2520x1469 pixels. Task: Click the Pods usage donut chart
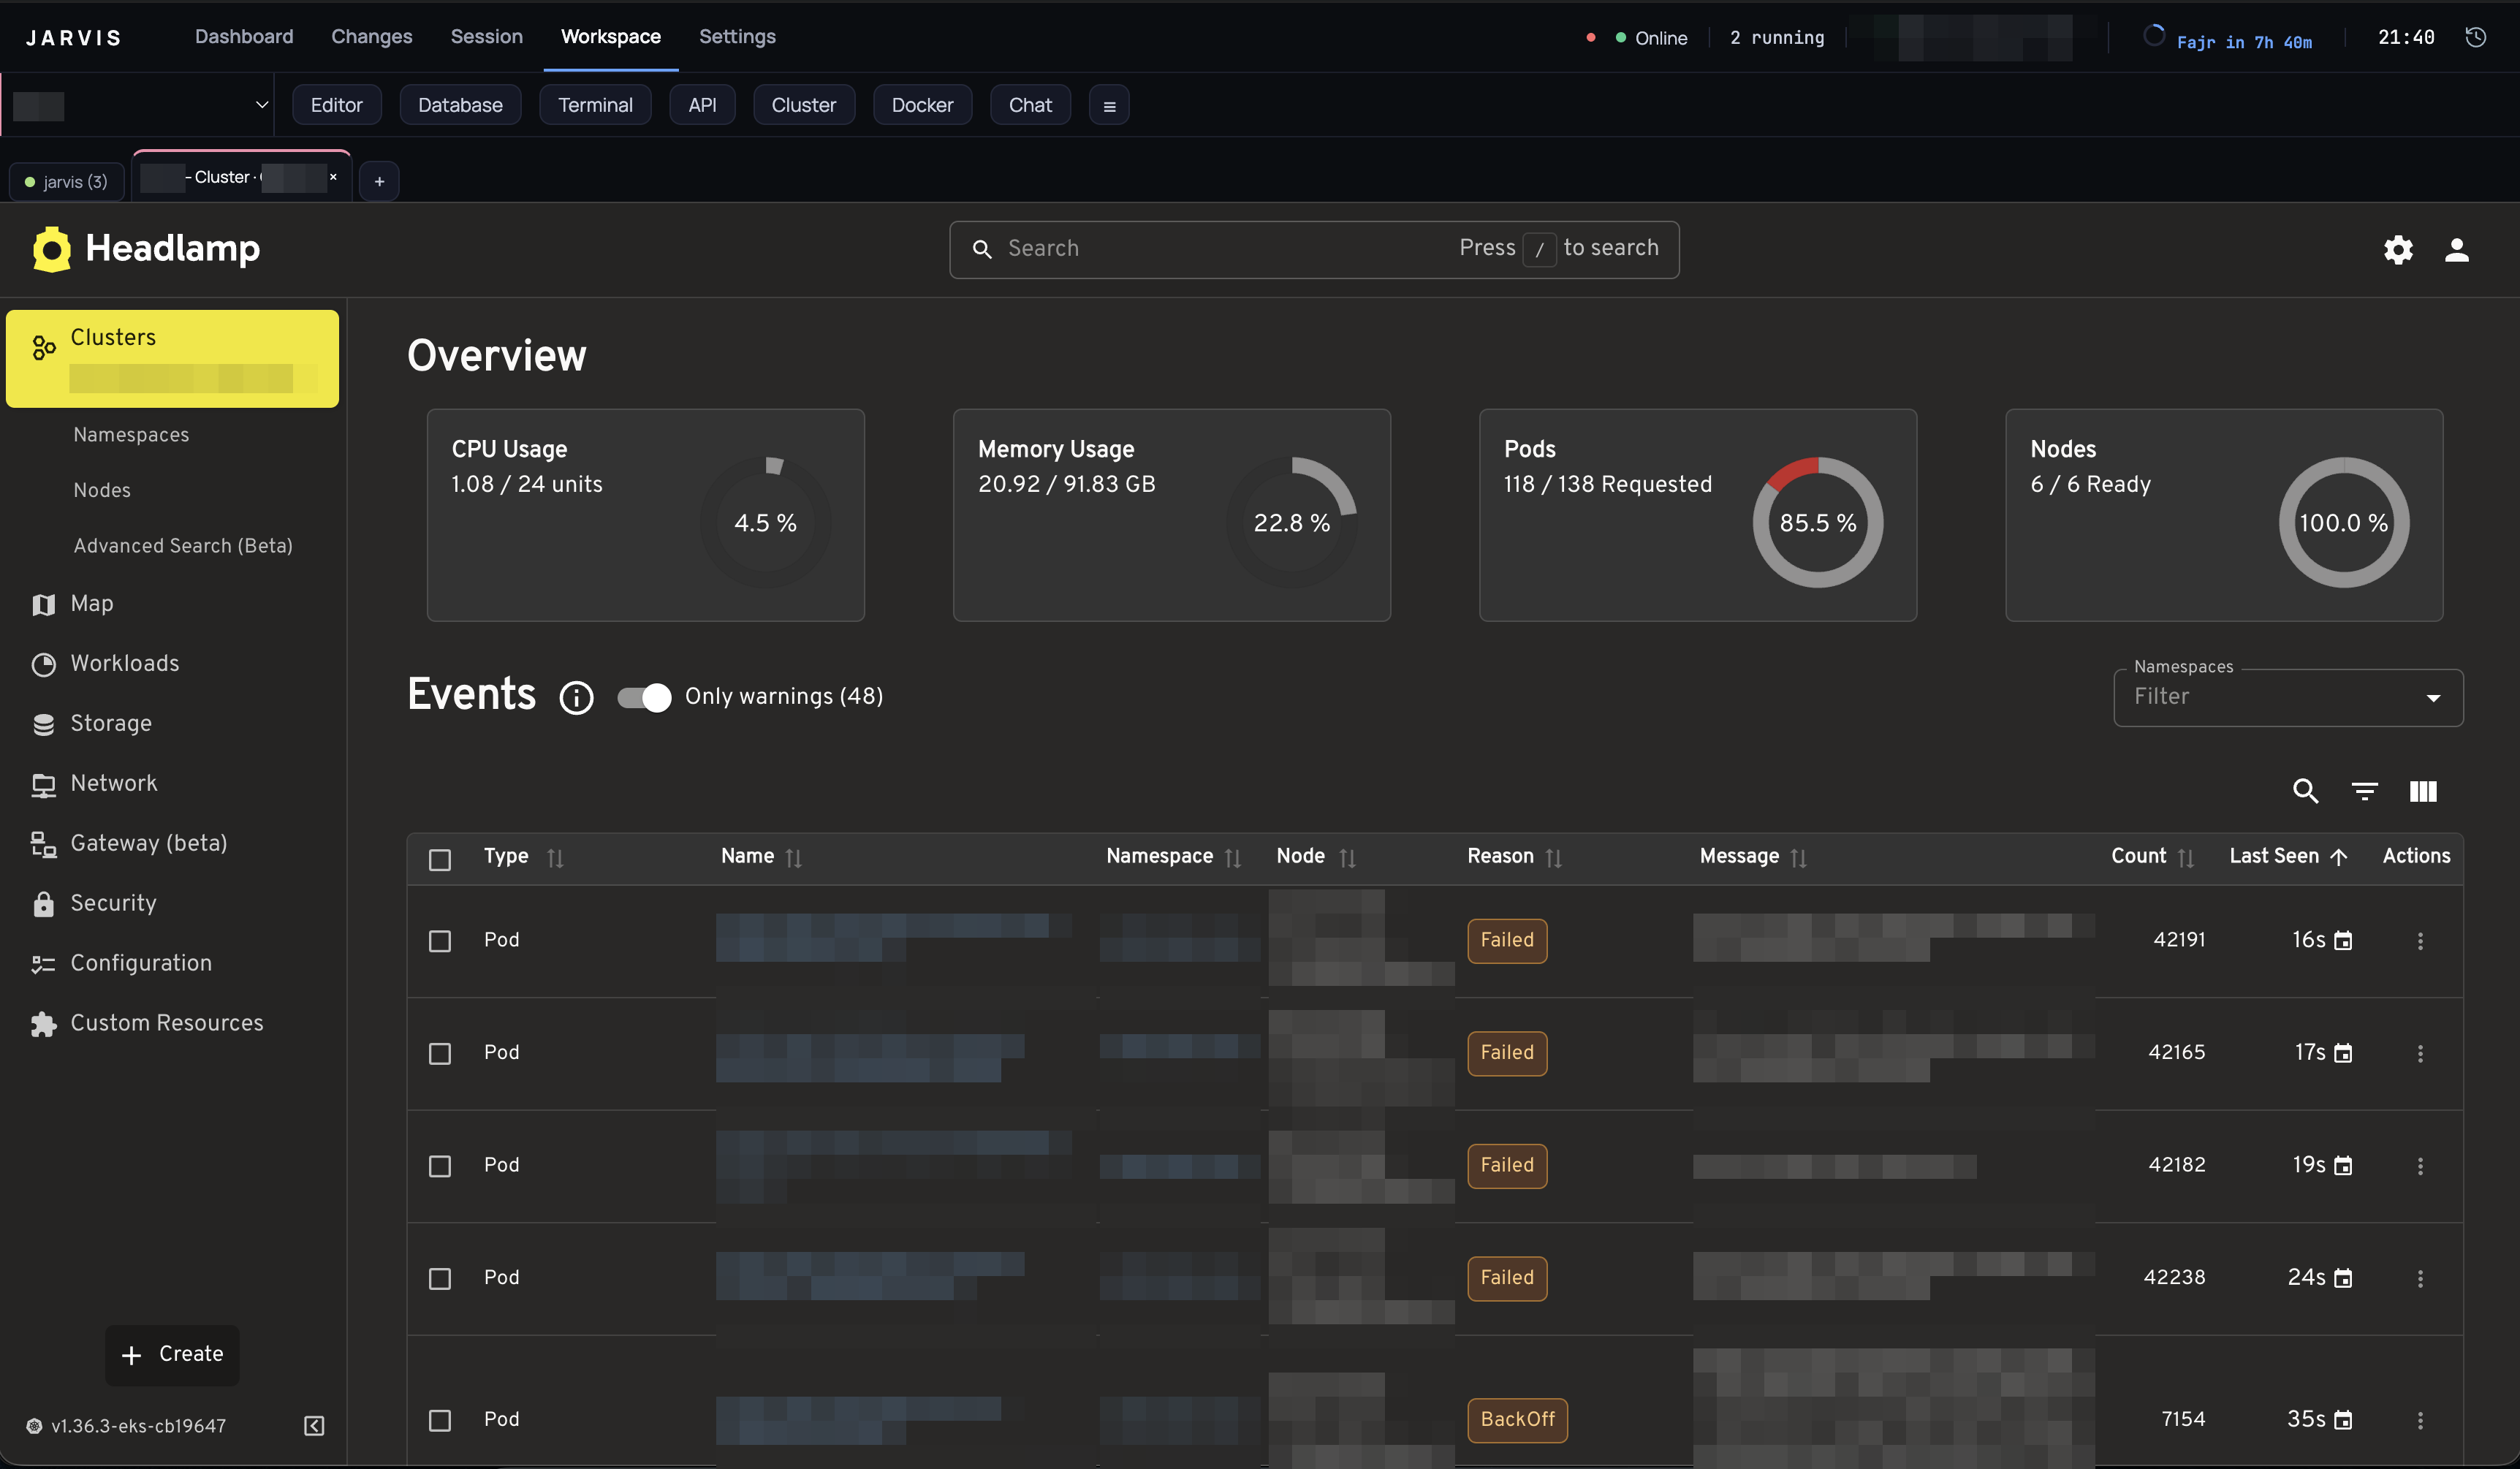1817,523
